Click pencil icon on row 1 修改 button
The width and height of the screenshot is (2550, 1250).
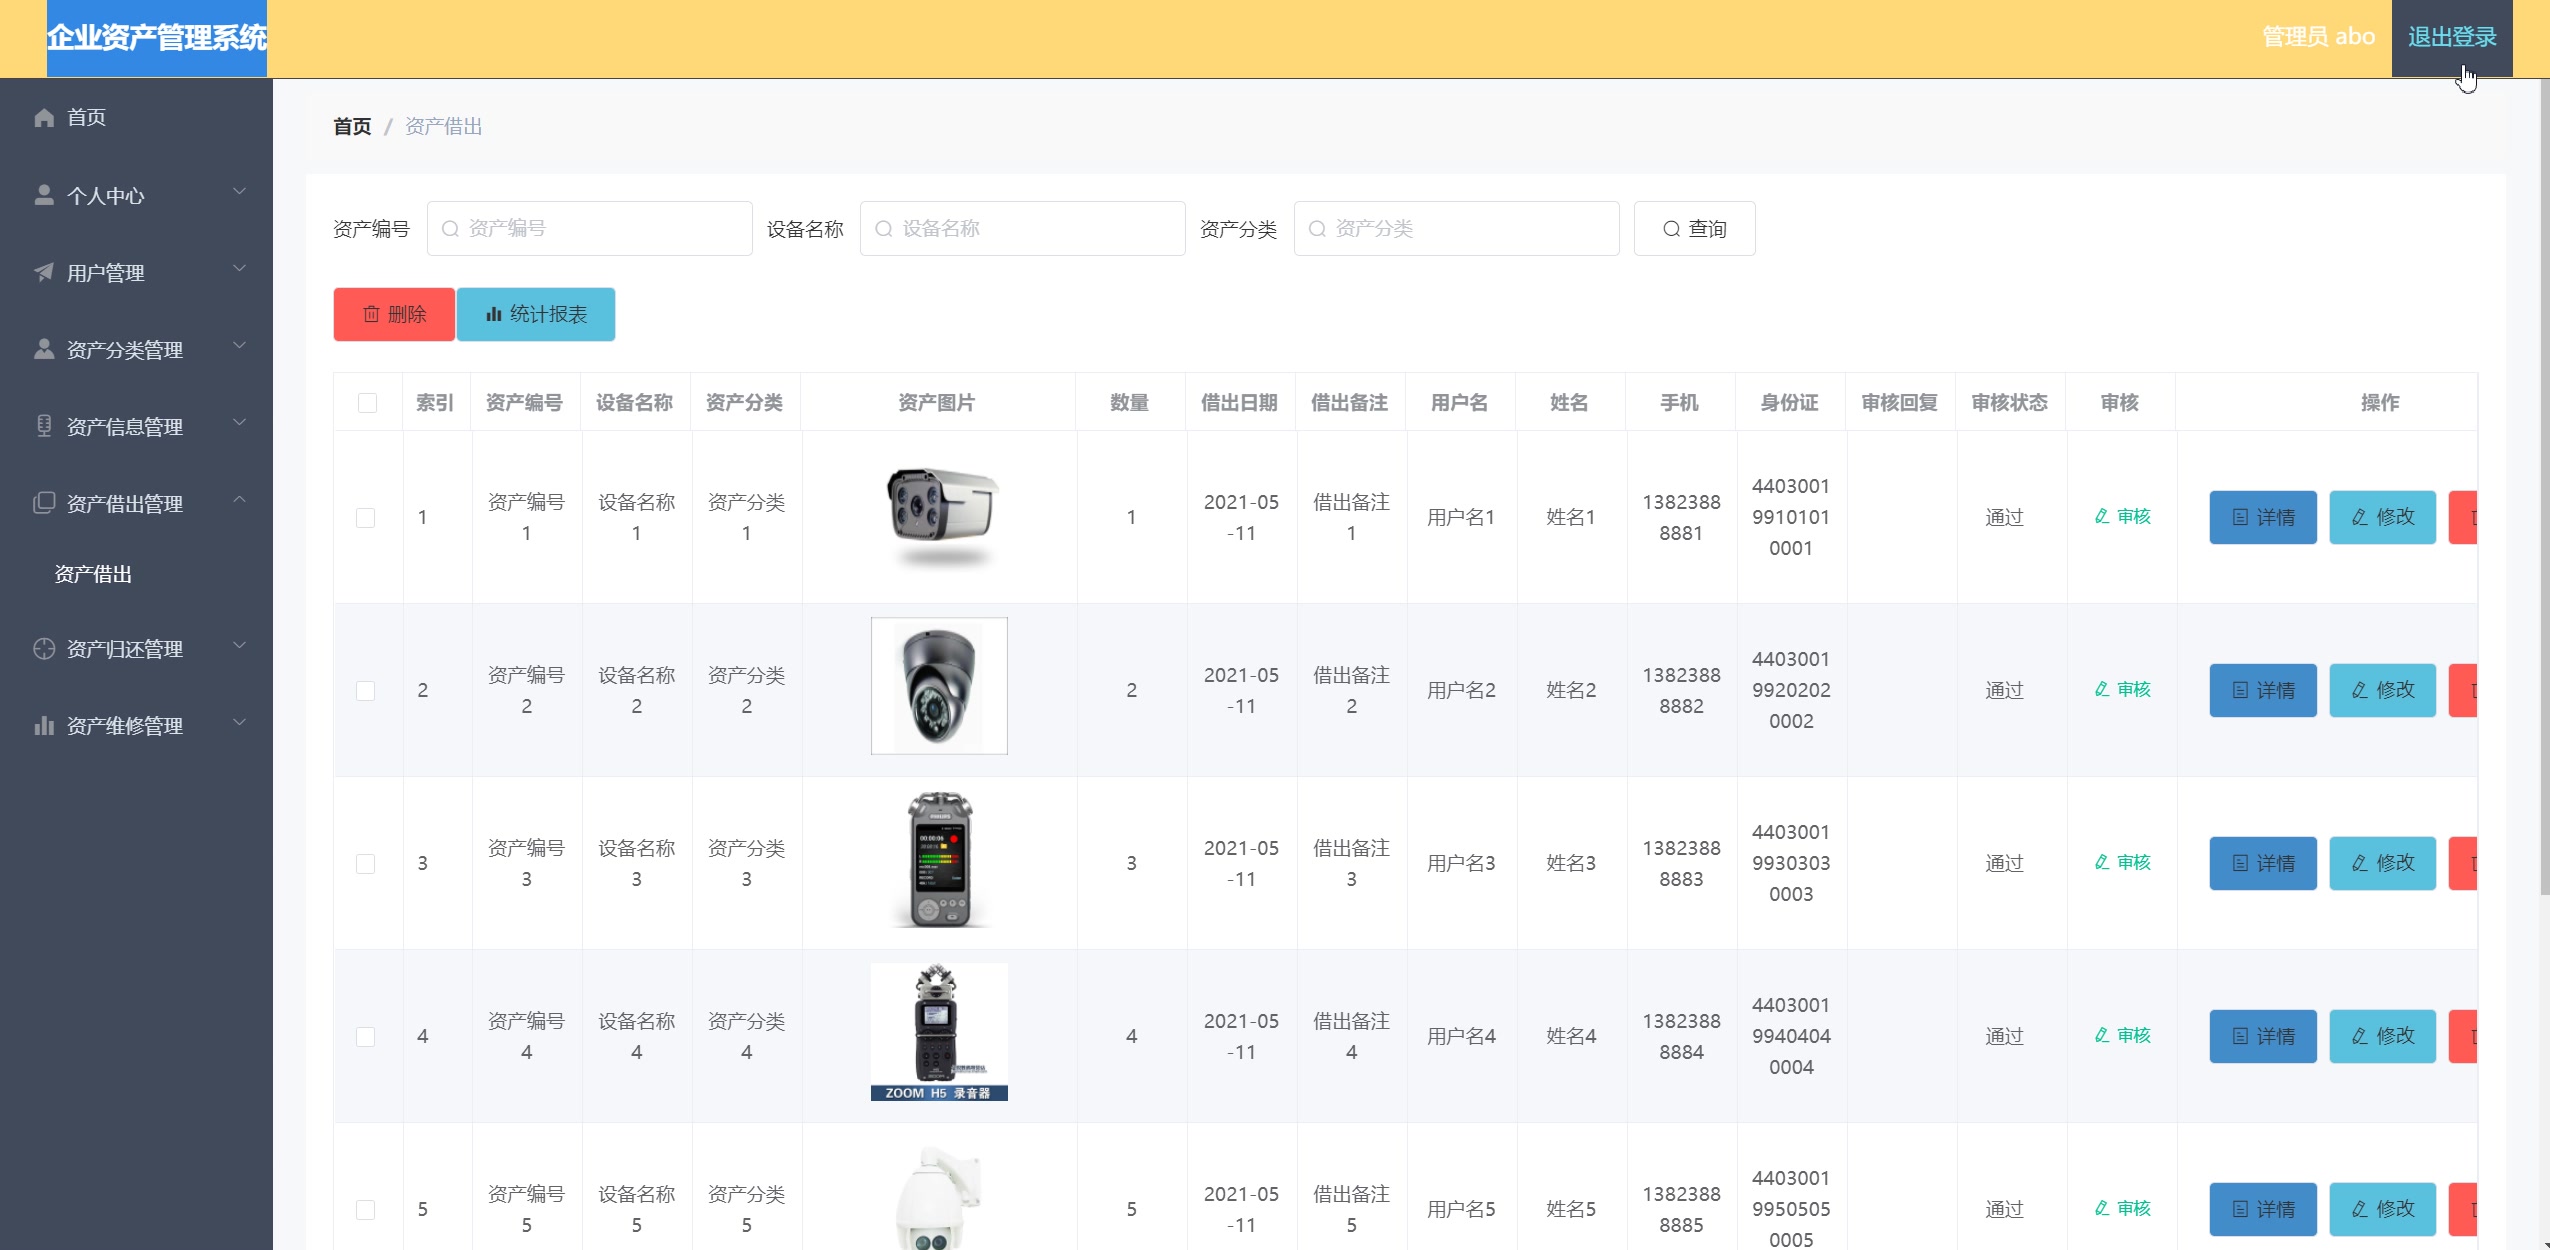[x=2359, y=517]
